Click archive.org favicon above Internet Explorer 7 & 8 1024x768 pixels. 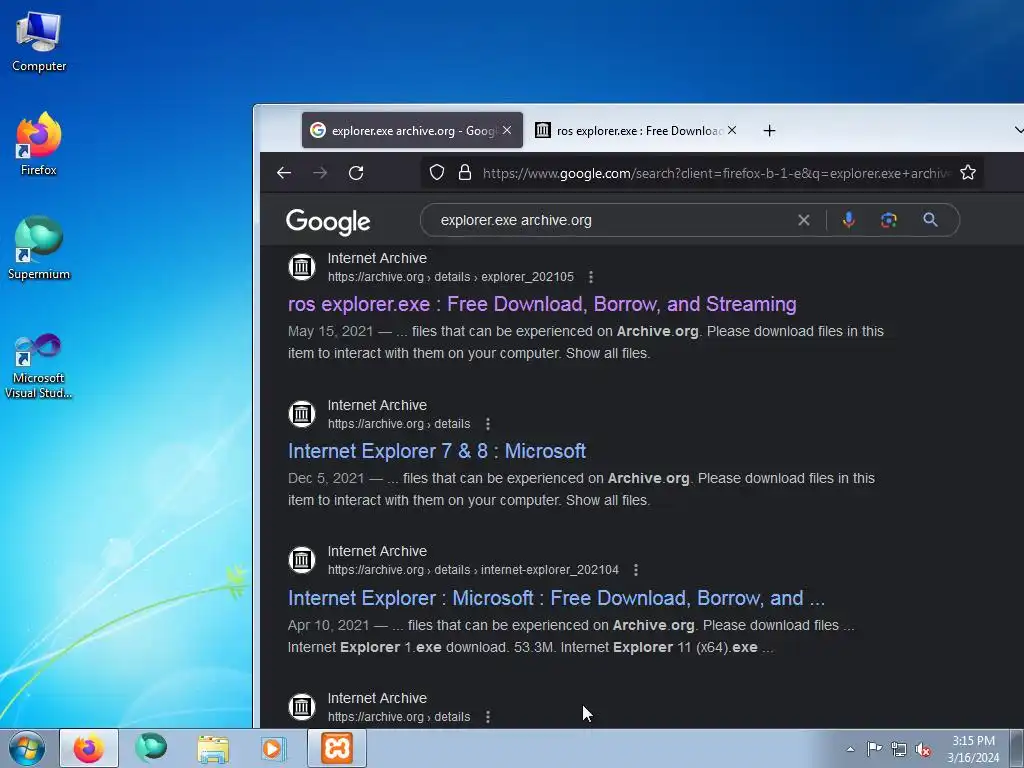(302, 414)
